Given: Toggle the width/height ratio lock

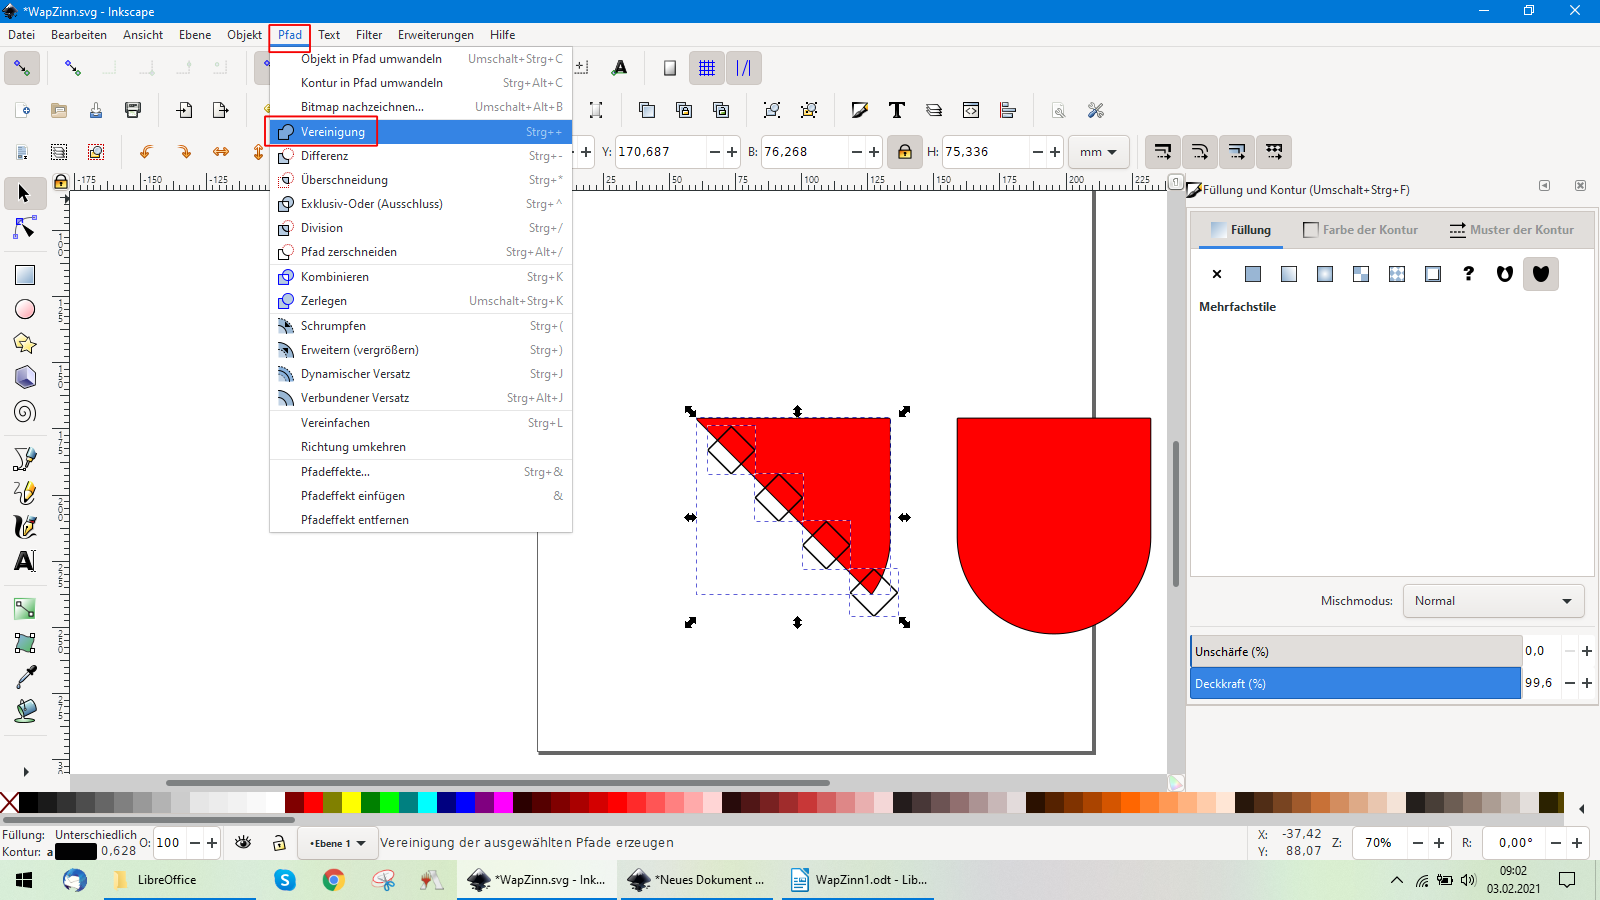Looking at the screenshot, I should click(904, 152).
